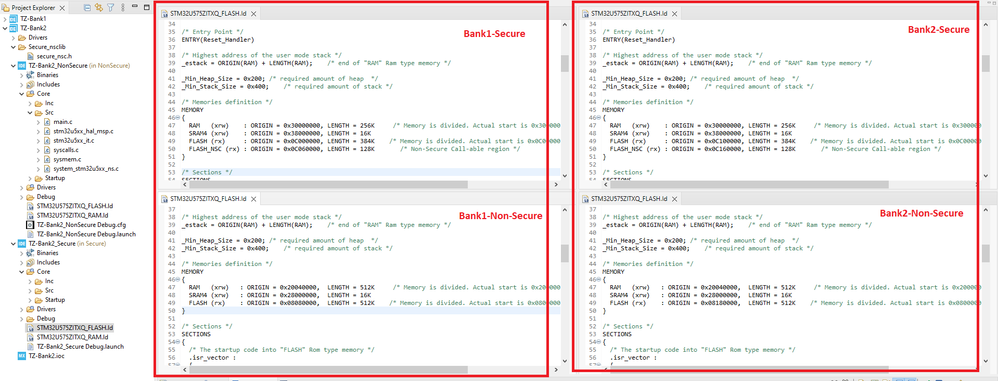Expand the main.c file node
Screen dimensions: 998x381
38,121
